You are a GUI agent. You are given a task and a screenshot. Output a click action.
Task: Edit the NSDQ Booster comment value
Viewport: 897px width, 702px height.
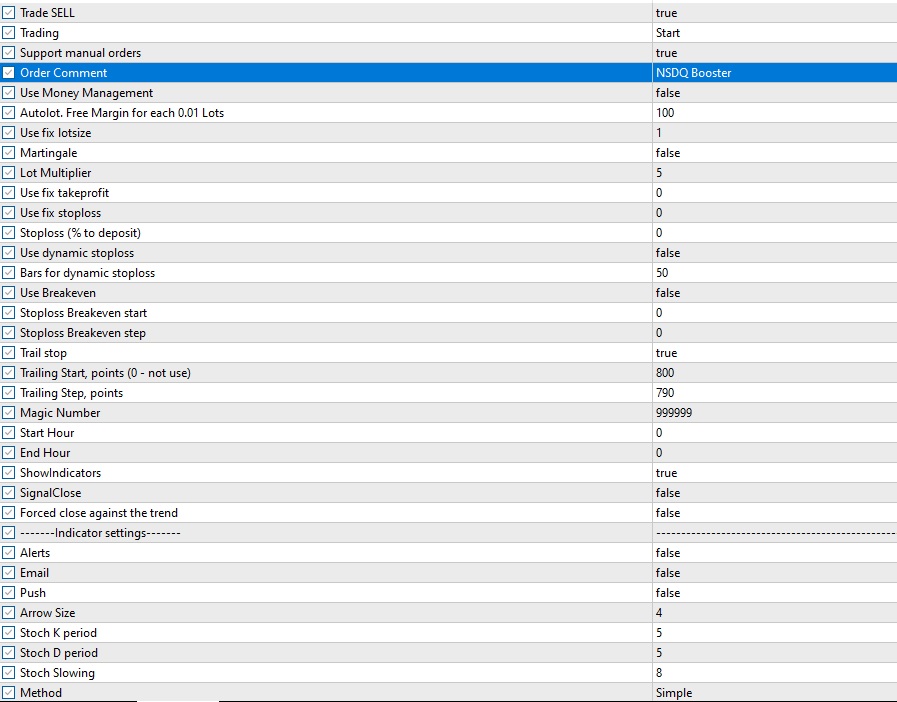tap(693, 73)
